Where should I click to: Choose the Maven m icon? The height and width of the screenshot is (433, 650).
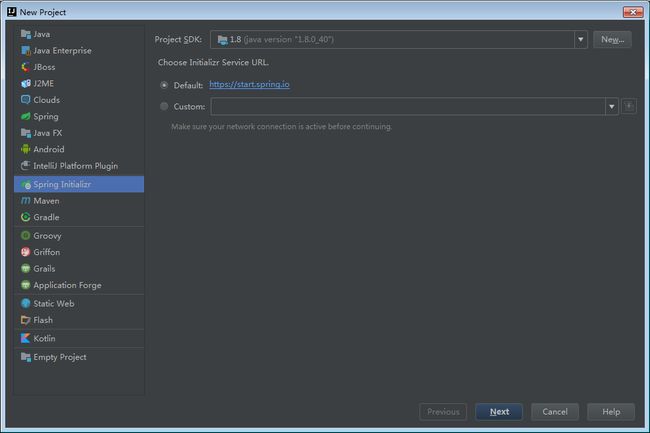point(26,201)
